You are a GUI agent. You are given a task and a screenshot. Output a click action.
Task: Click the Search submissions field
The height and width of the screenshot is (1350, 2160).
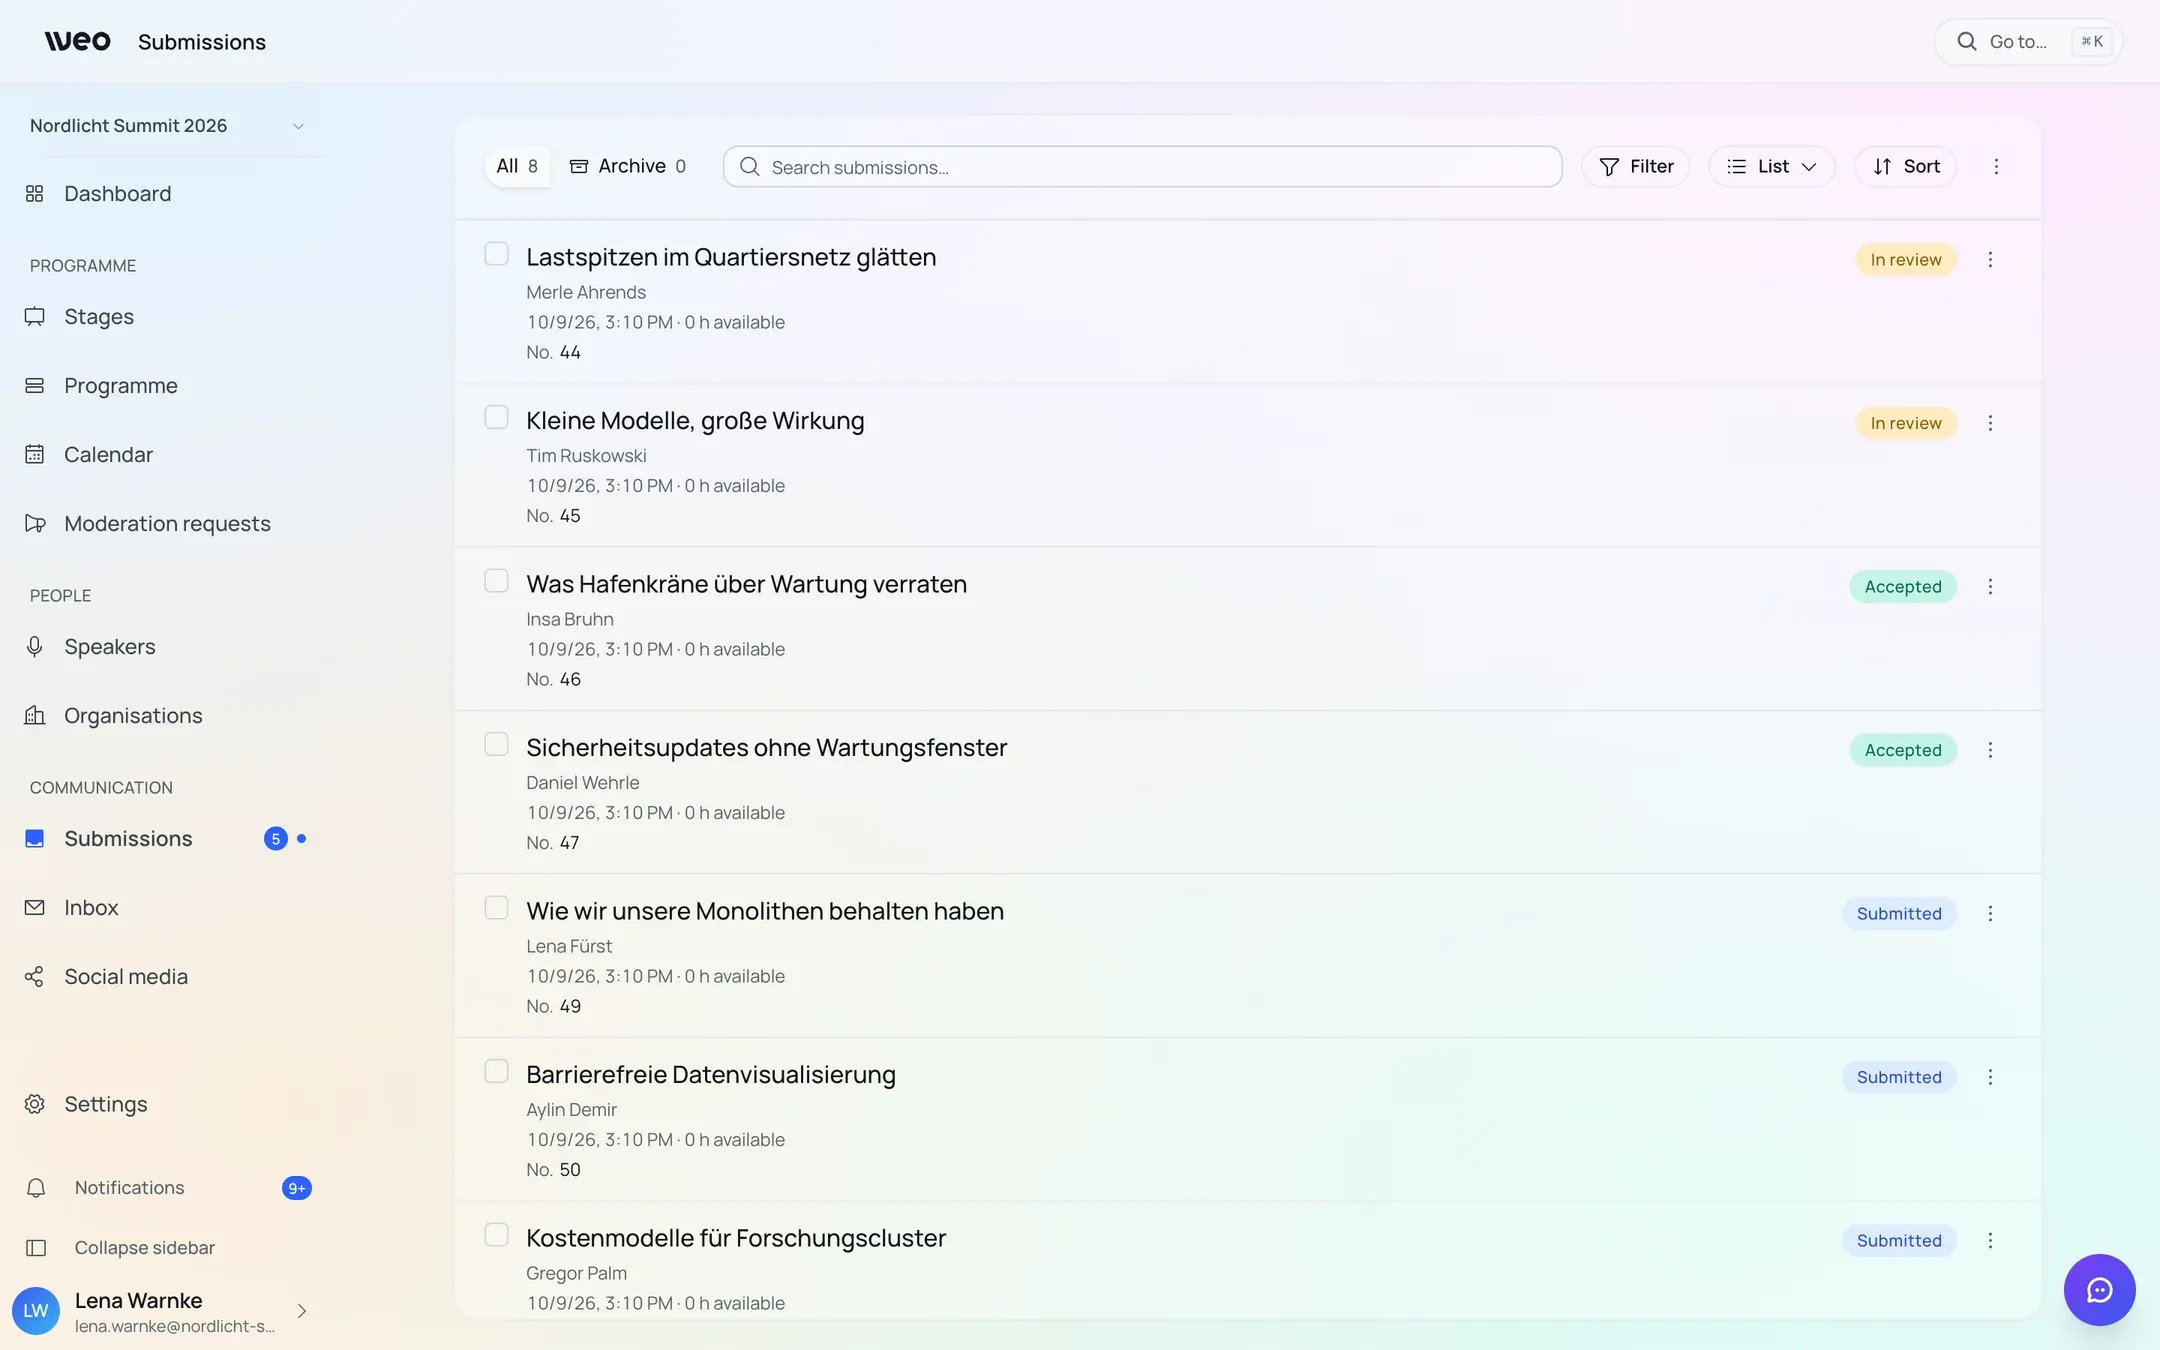(1142, 167)
